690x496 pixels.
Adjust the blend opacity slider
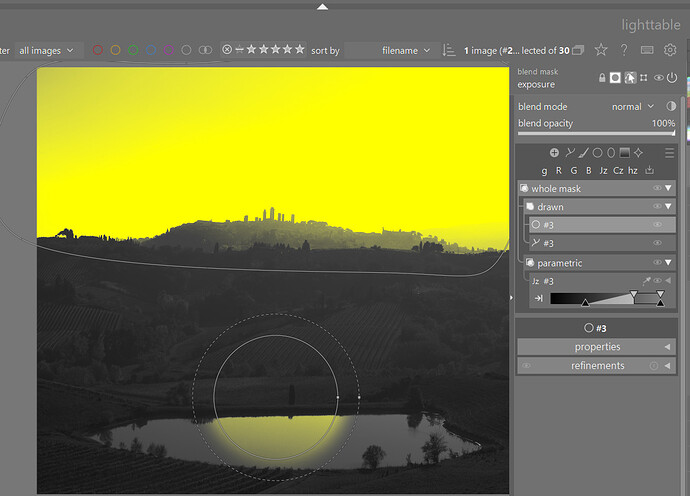coord(596,133)
